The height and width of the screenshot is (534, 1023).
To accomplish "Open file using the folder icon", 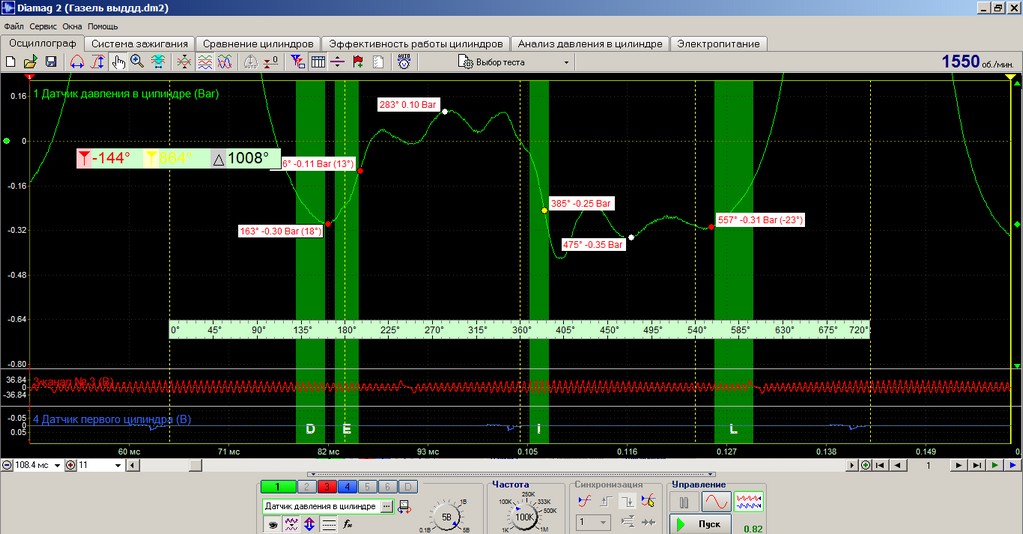I will pos(30,62).
